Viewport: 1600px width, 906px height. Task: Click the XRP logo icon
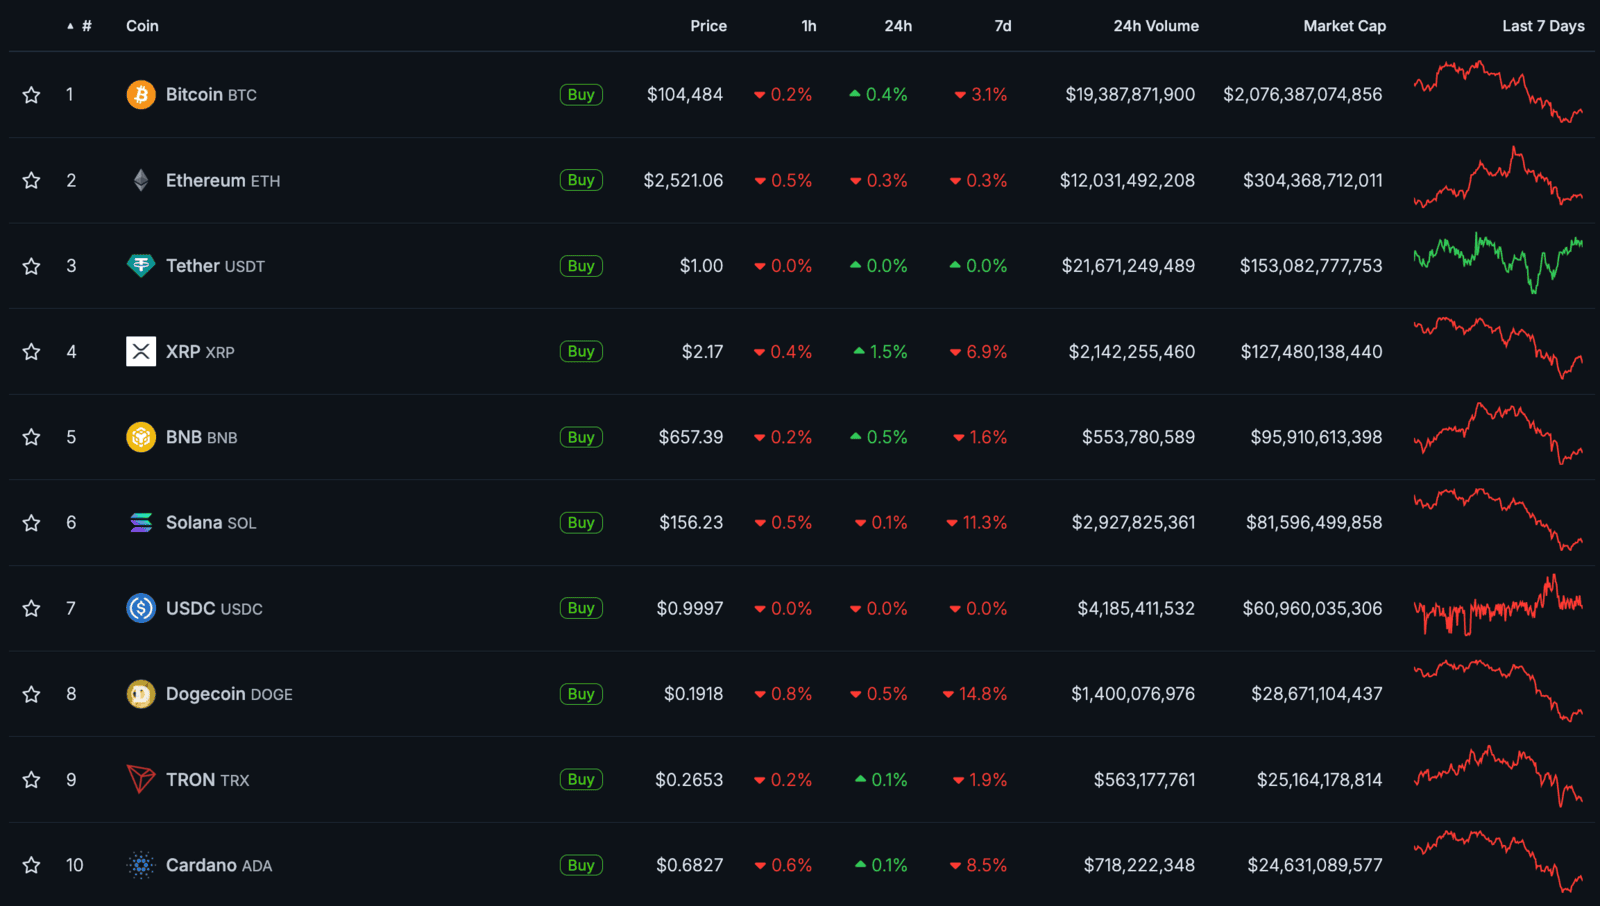click(141, 352)
